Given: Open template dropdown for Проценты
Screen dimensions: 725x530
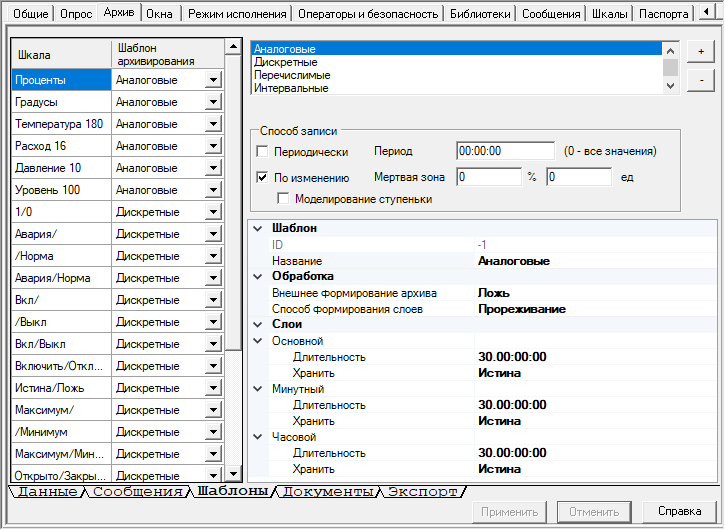Looking at the screenshot, I should 213,80.
